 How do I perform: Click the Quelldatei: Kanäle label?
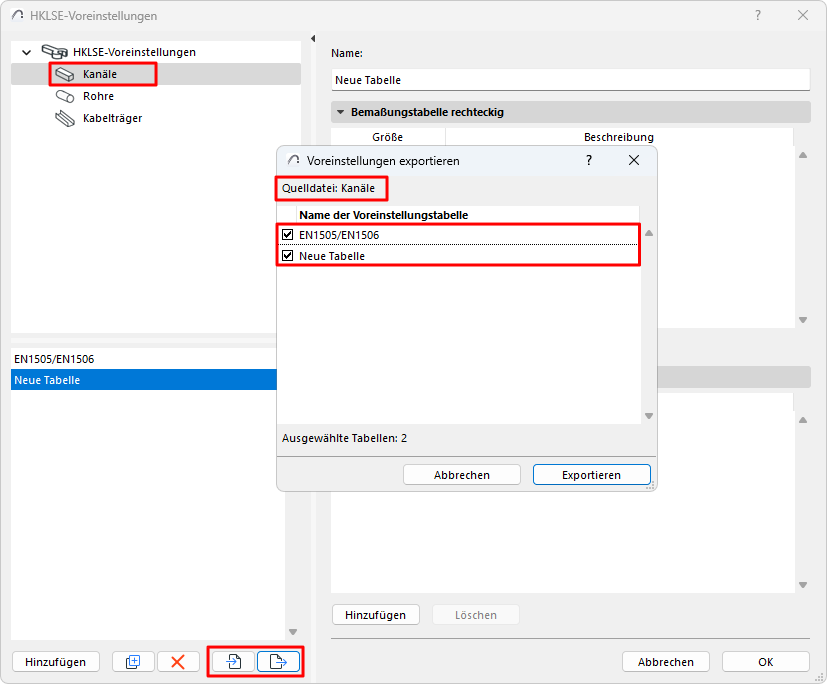tap(328, 188)
